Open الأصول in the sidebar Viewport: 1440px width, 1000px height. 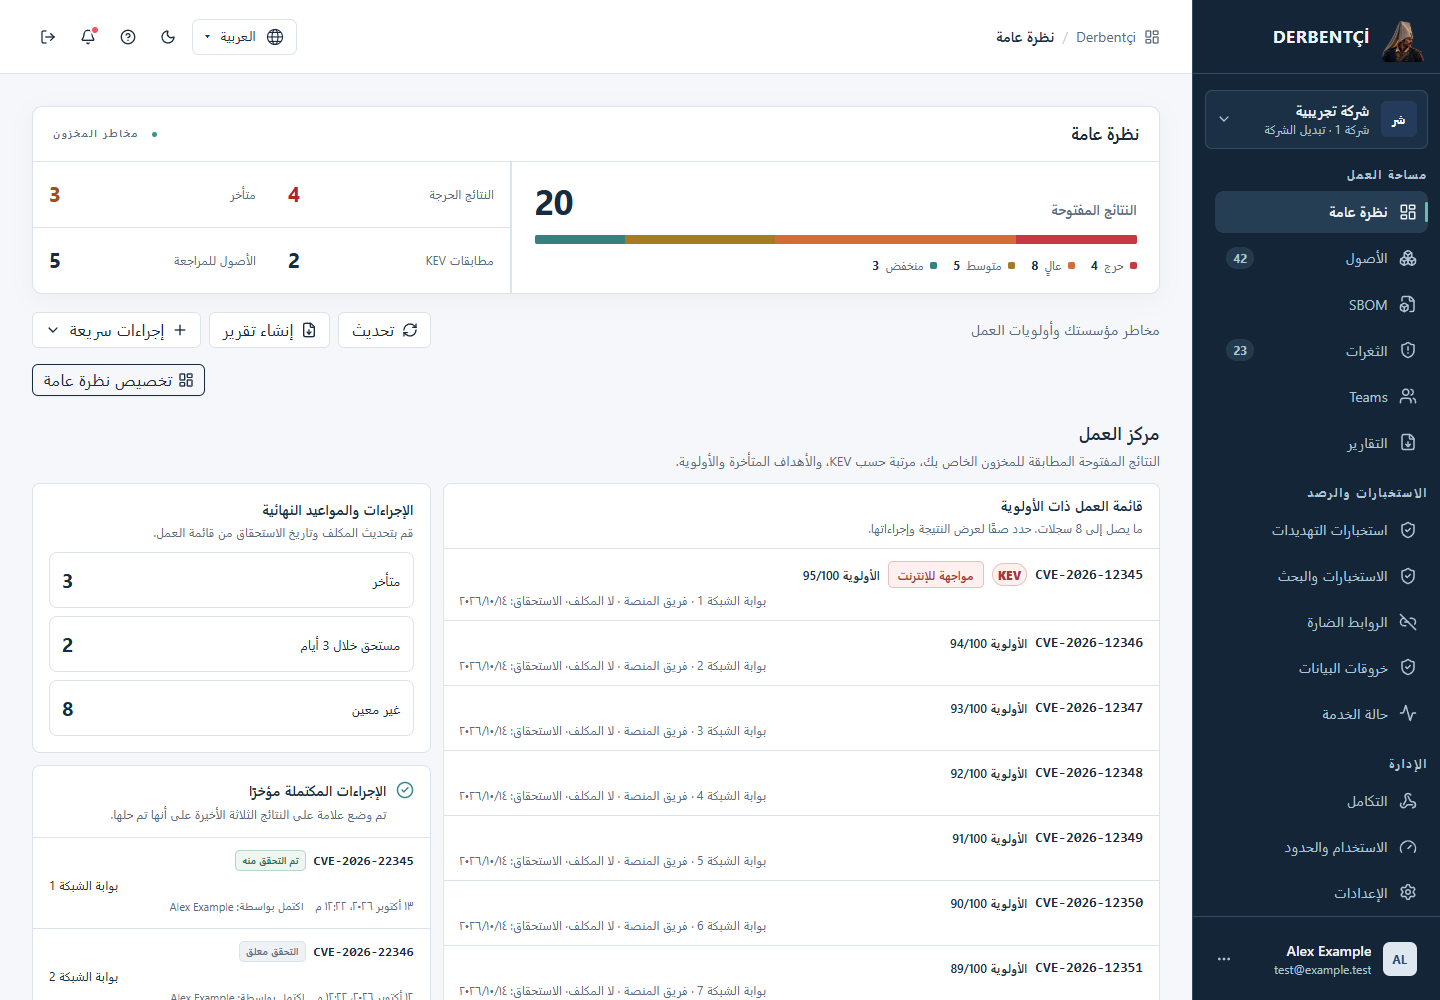[1321, 258]
